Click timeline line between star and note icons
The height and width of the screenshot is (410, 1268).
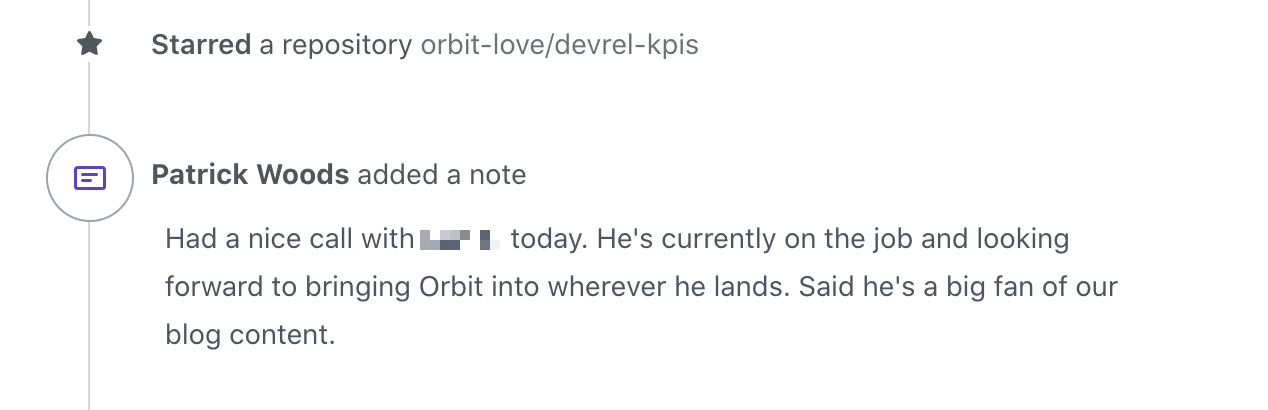pos(89,98)
